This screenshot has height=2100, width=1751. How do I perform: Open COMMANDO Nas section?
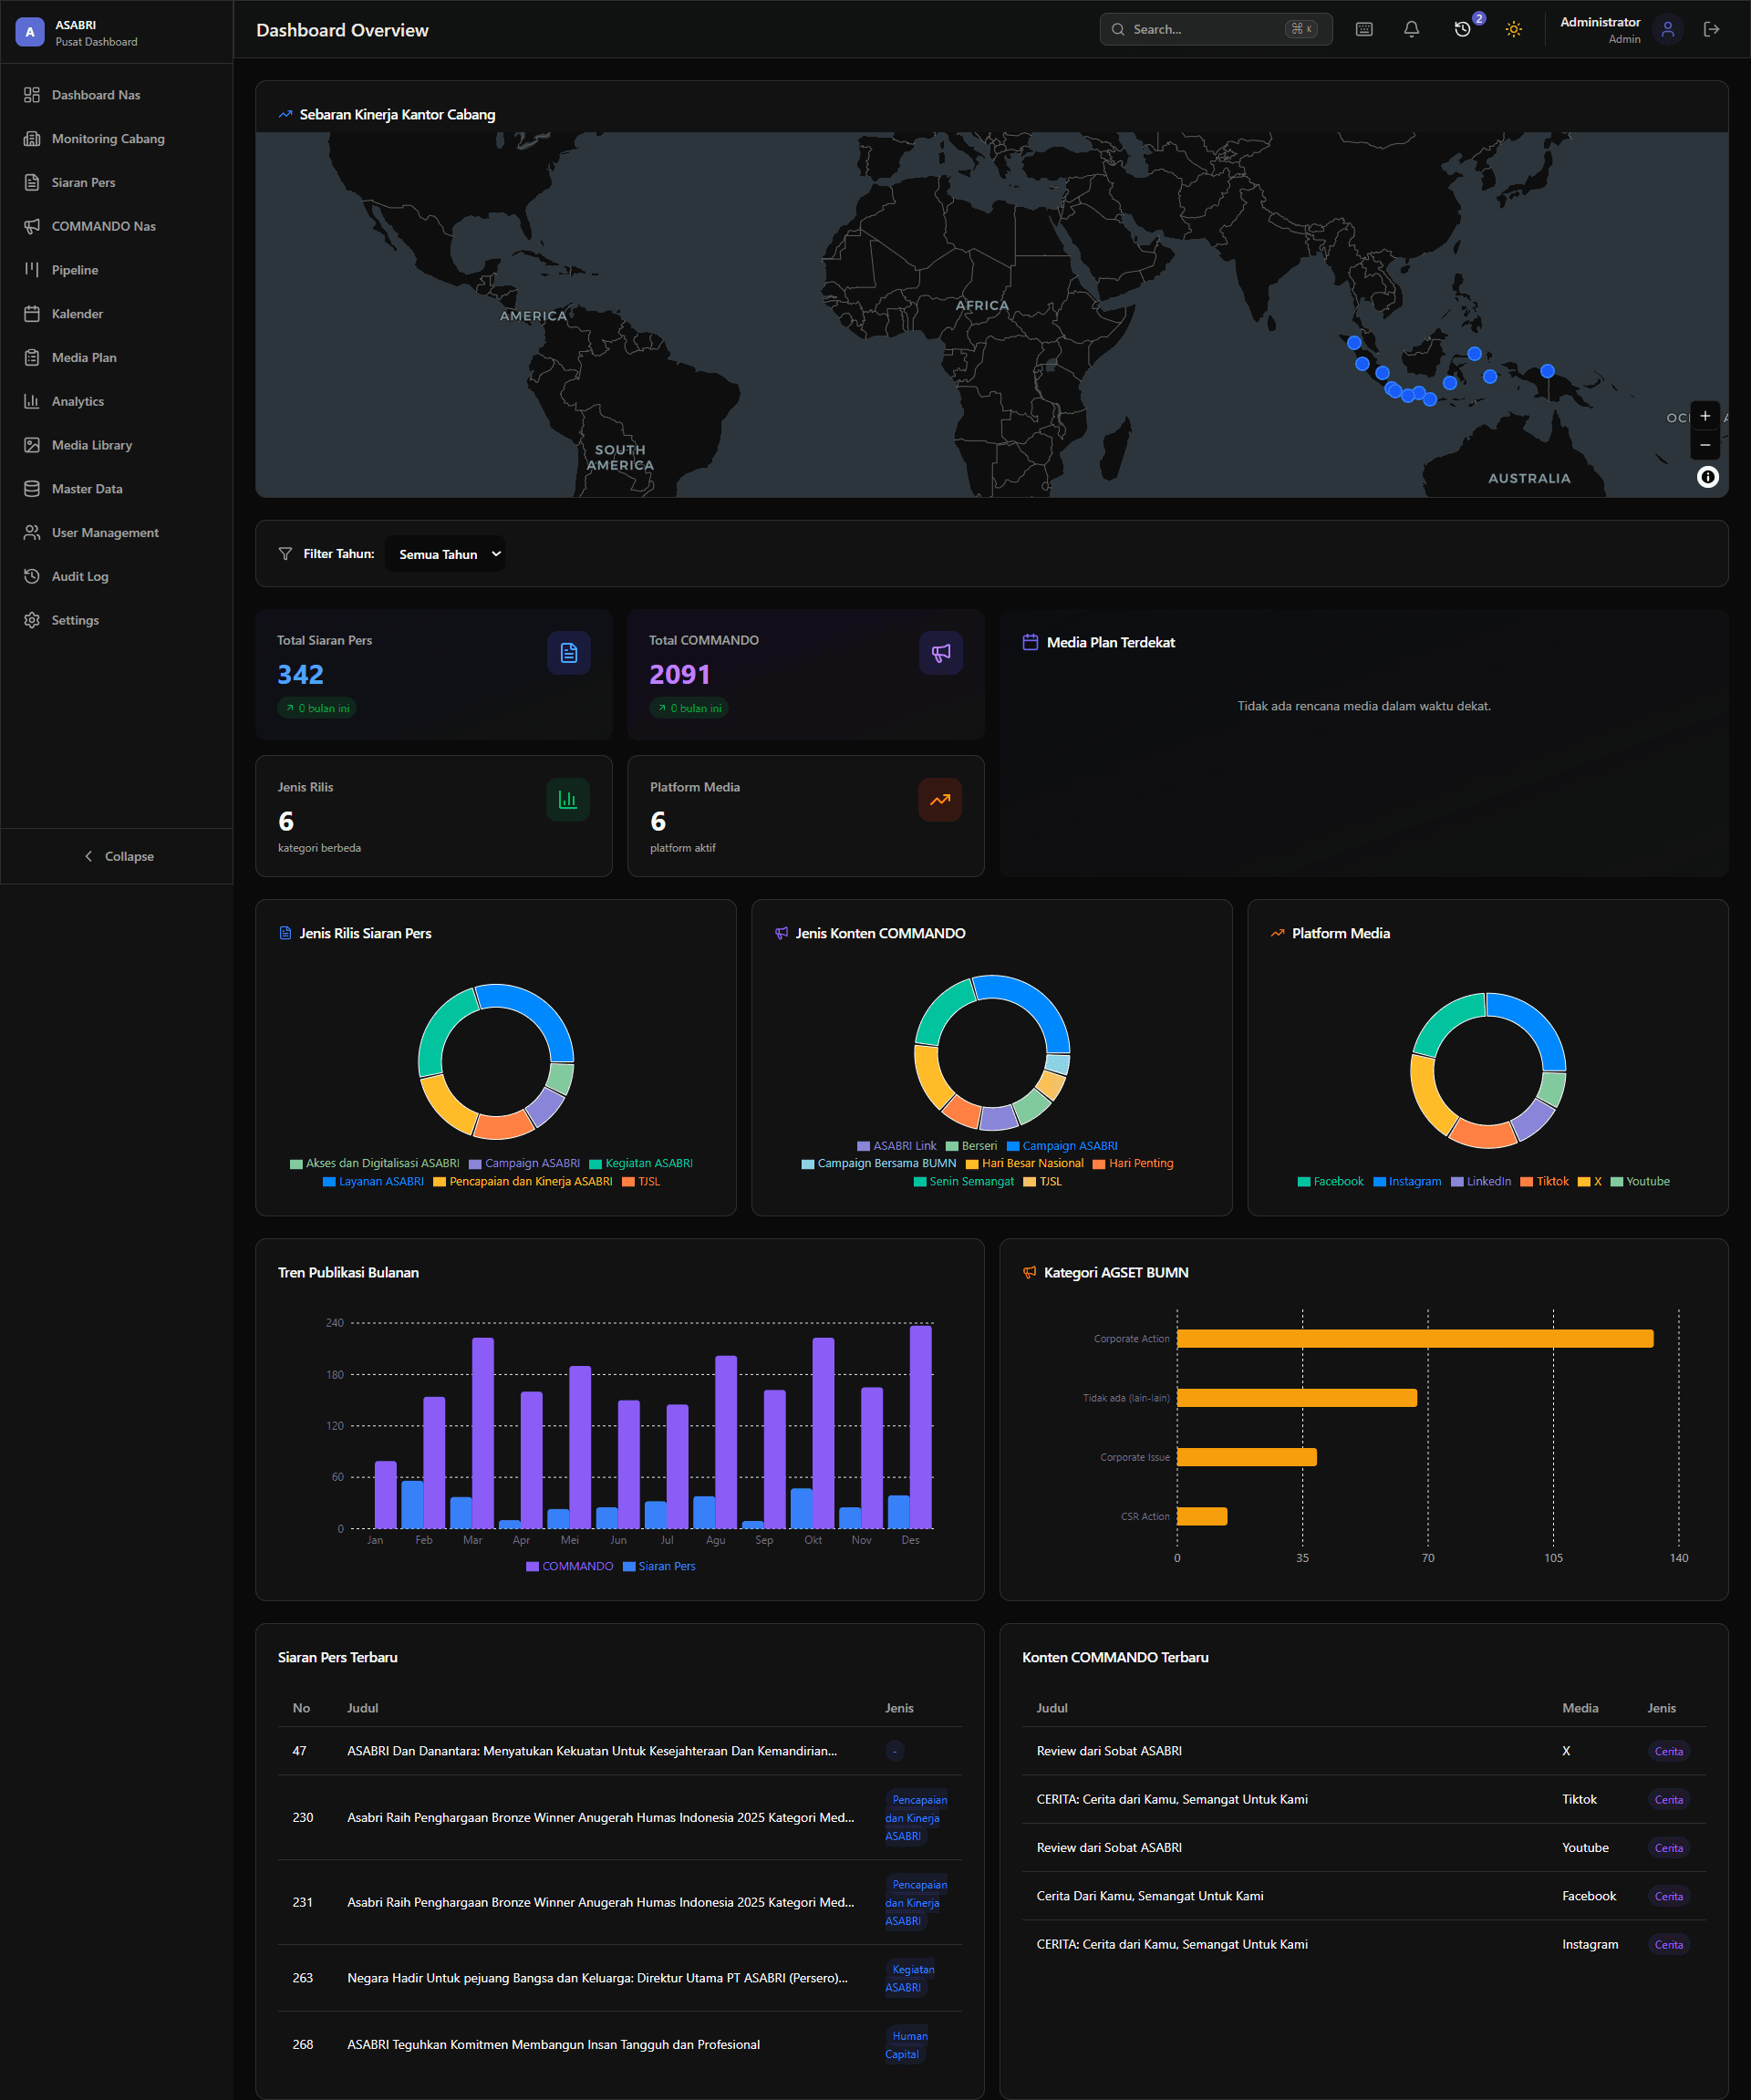pos(117,226)
